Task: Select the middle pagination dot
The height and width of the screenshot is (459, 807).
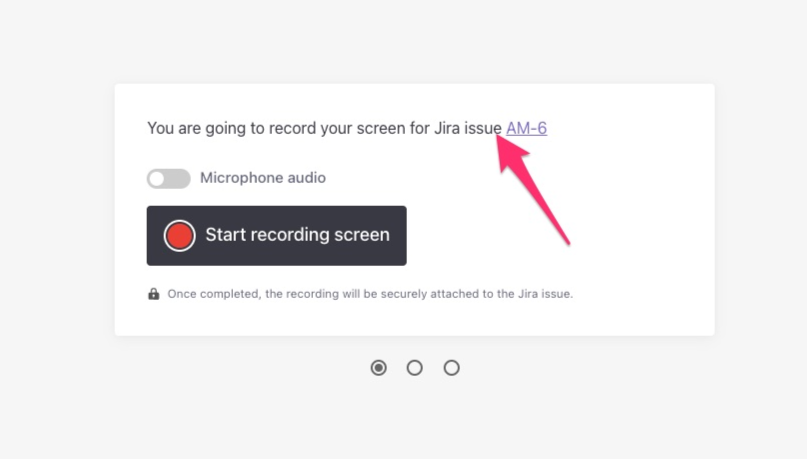Action: pyautogui.click(x=415, y=368)
